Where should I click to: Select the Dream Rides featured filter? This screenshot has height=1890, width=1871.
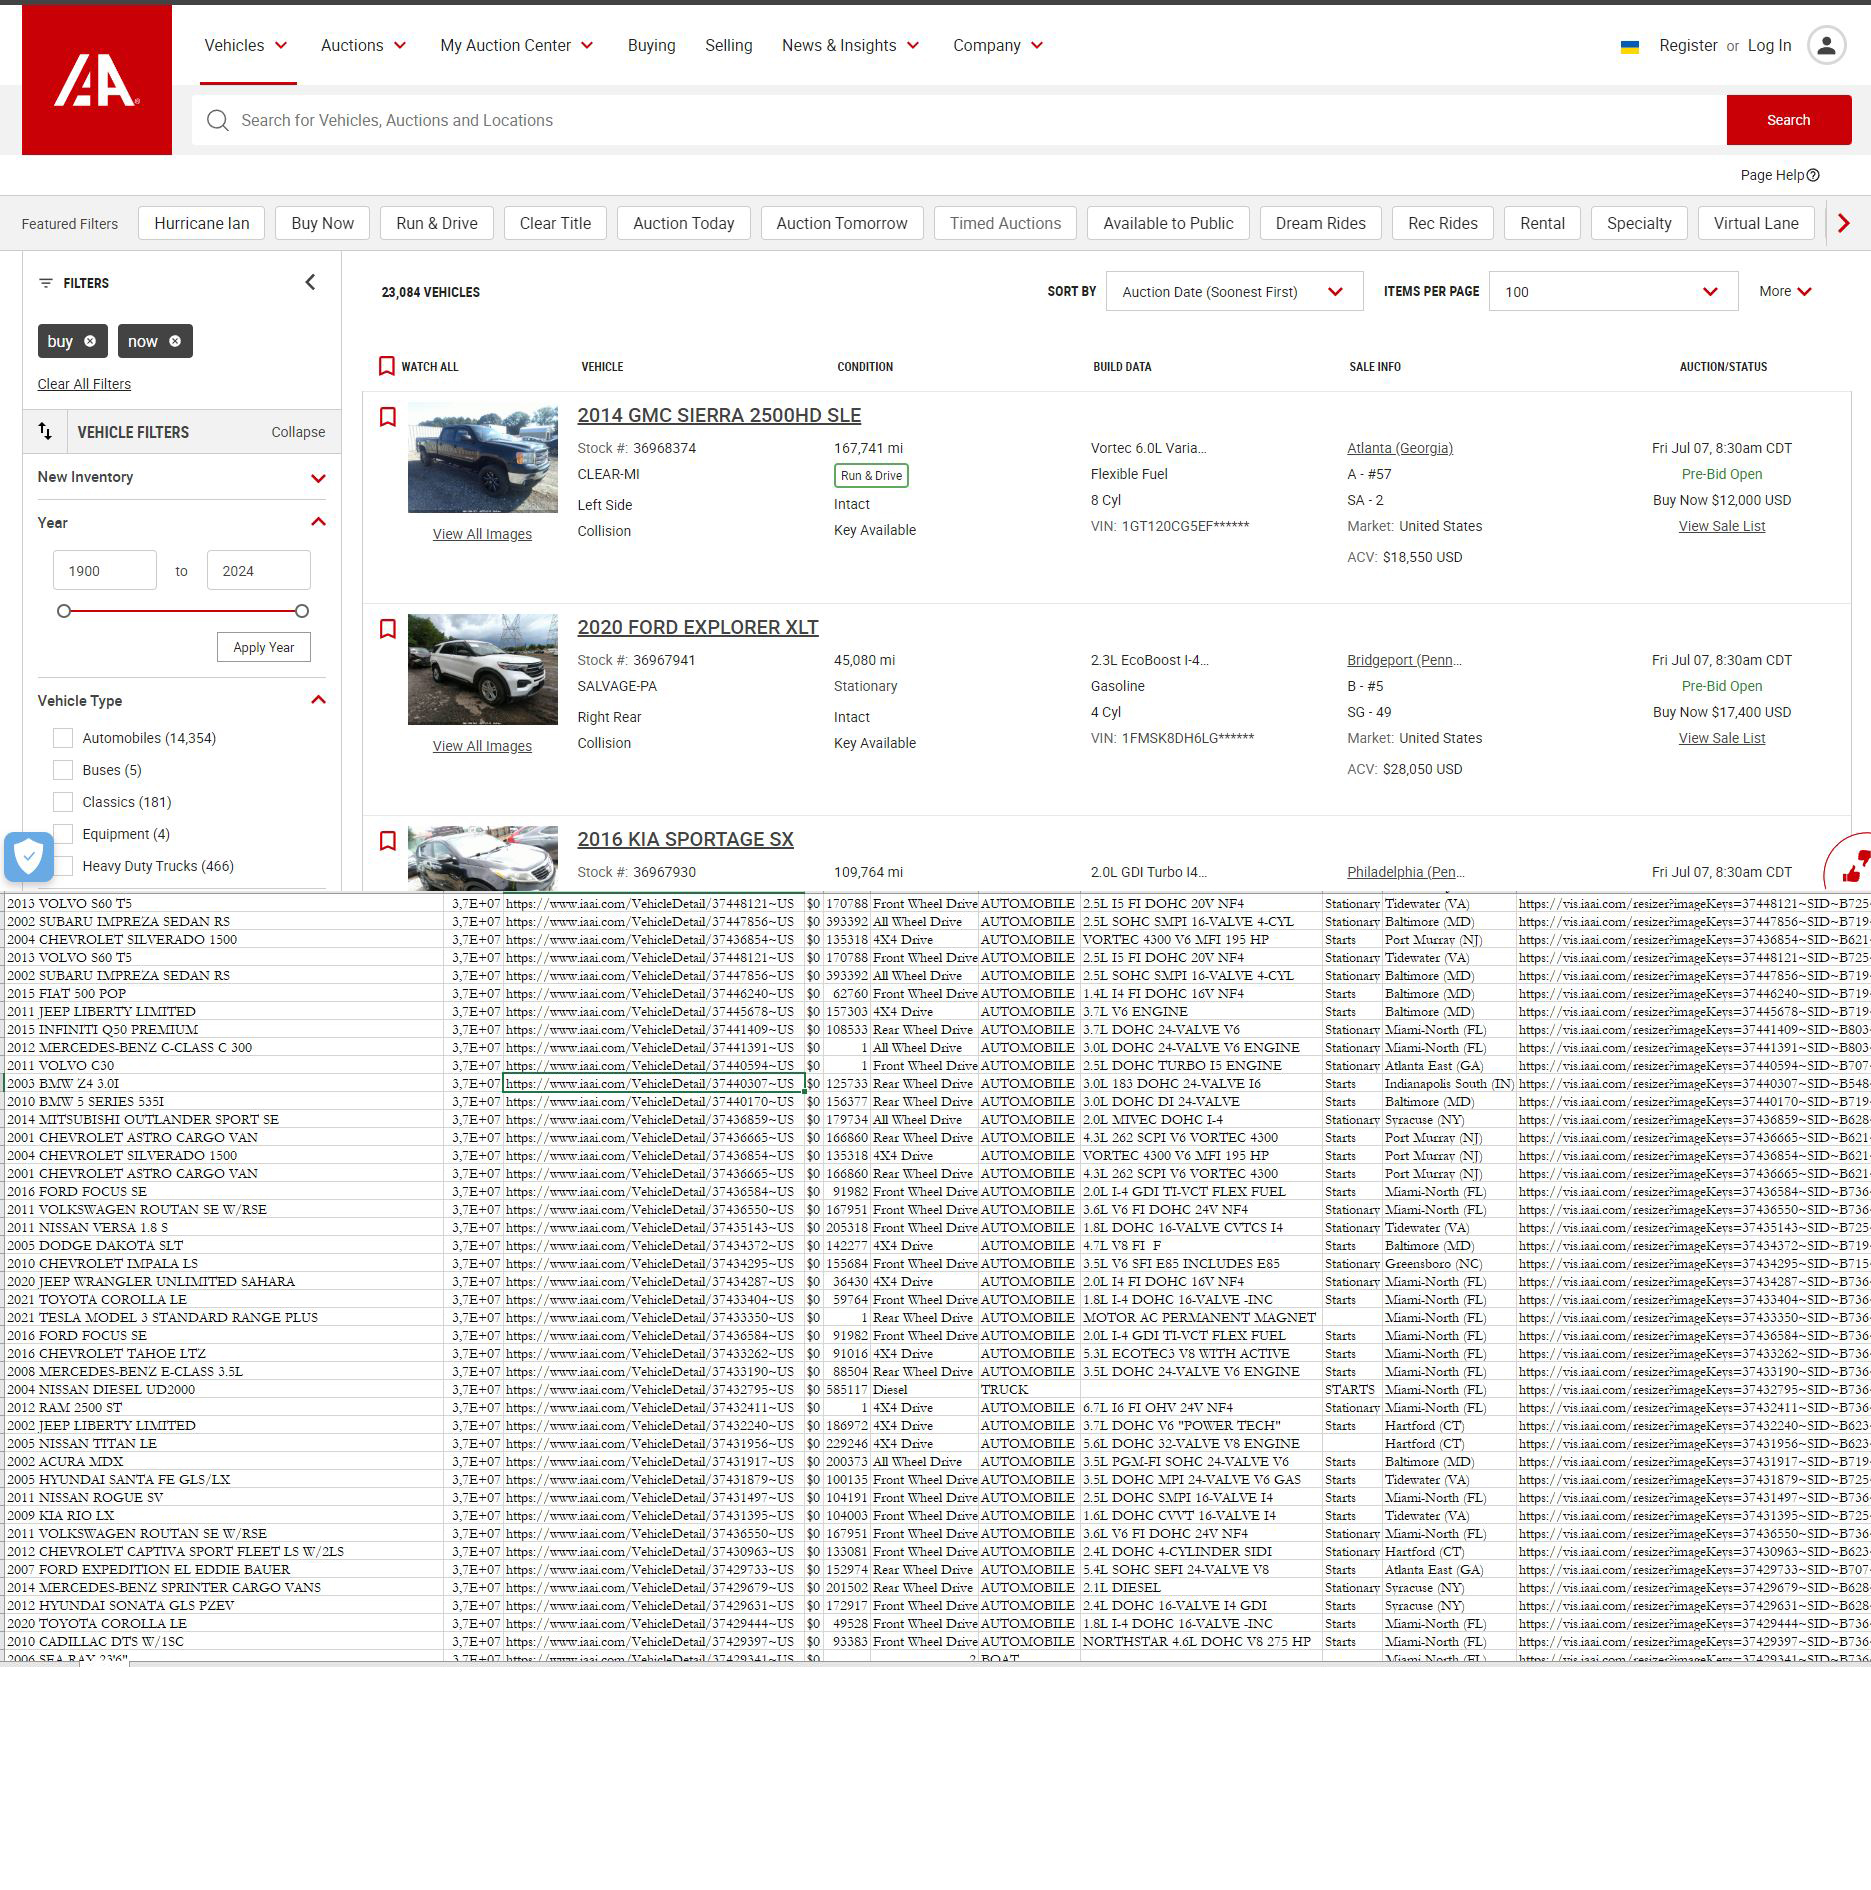[1320, 223]
